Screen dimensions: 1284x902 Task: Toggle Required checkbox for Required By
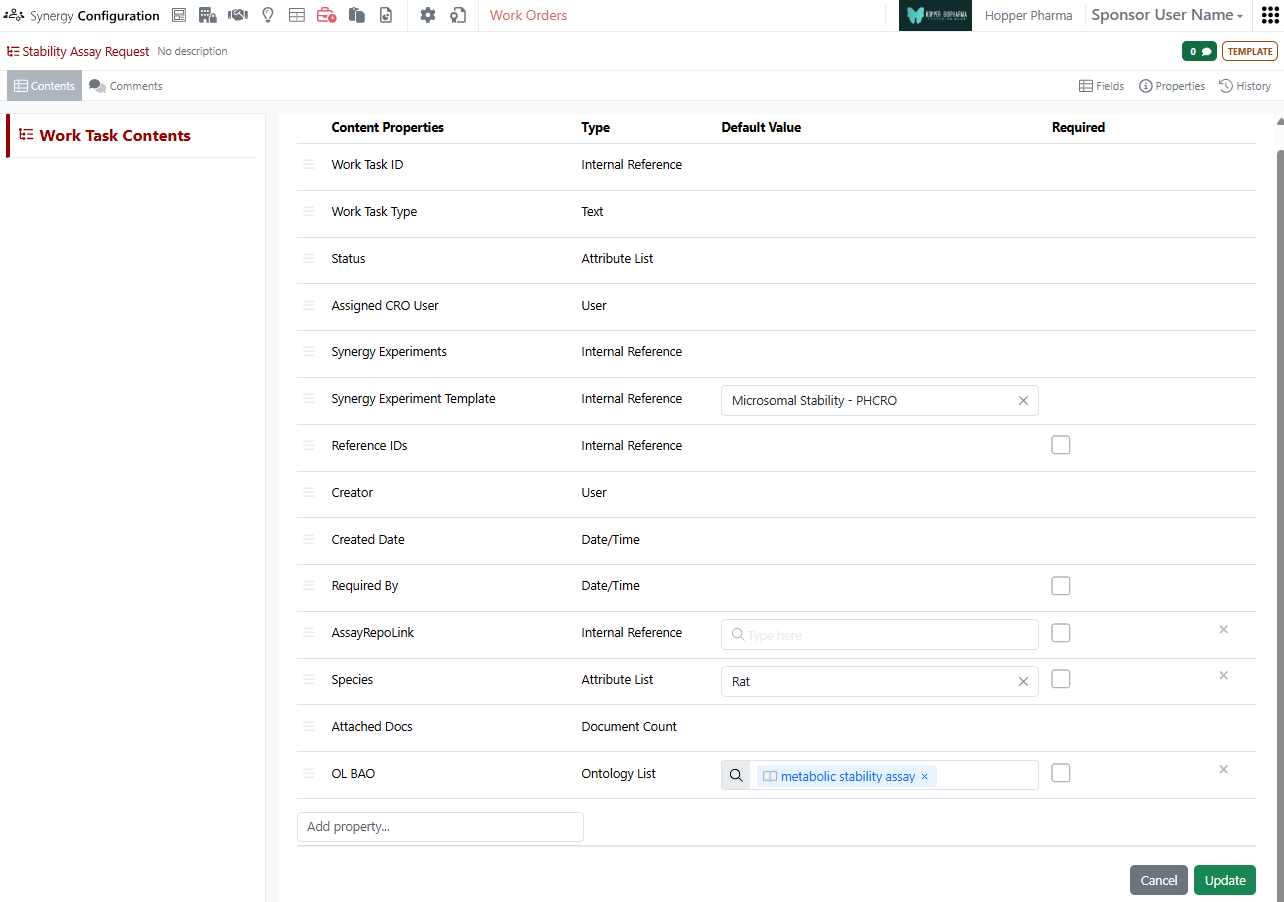click(x=1061, y=586)
